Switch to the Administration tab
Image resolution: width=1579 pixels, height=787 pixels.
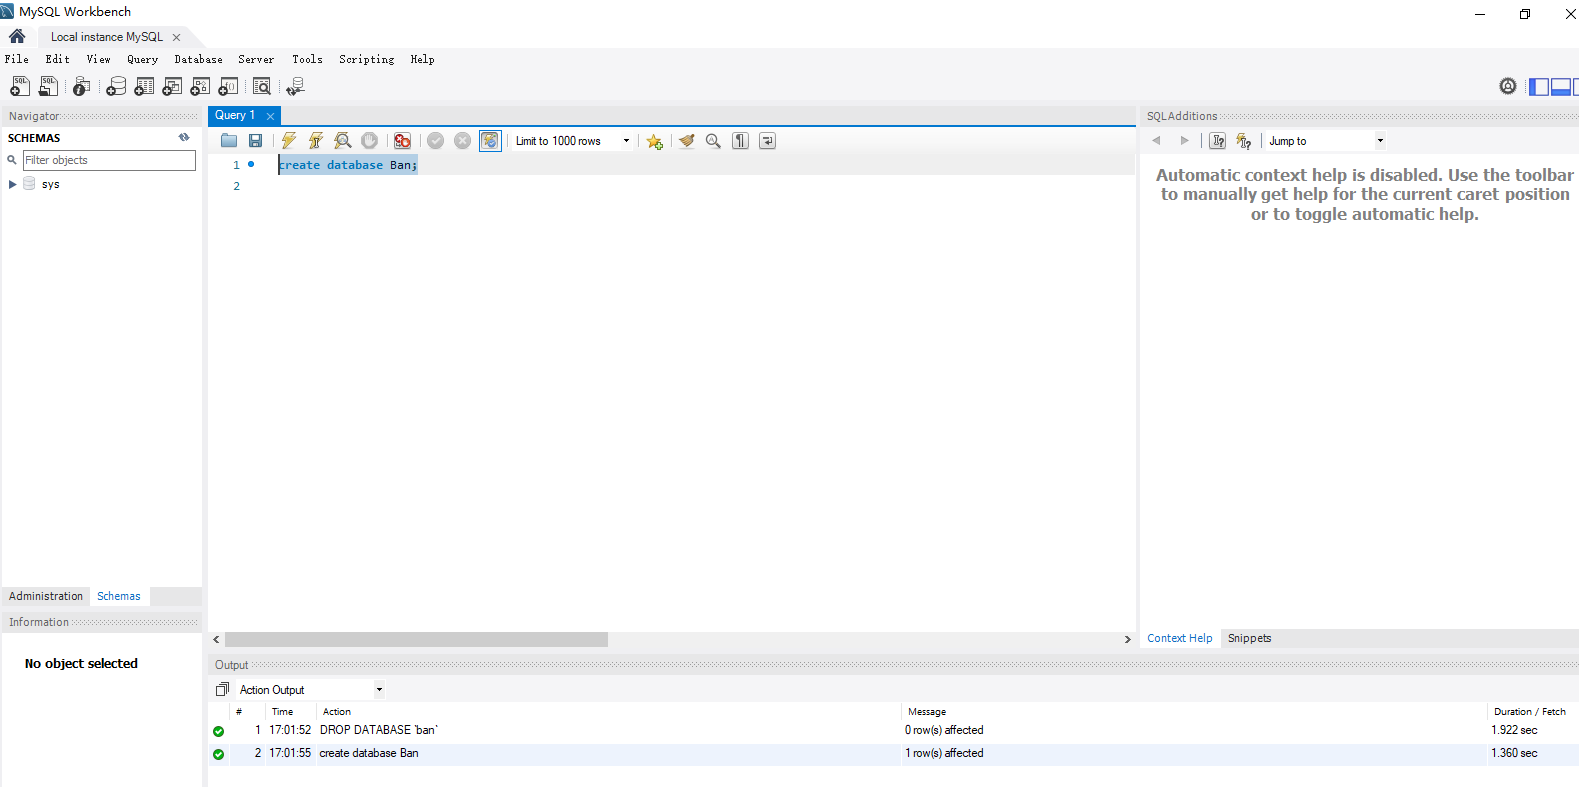click(46, 596)
